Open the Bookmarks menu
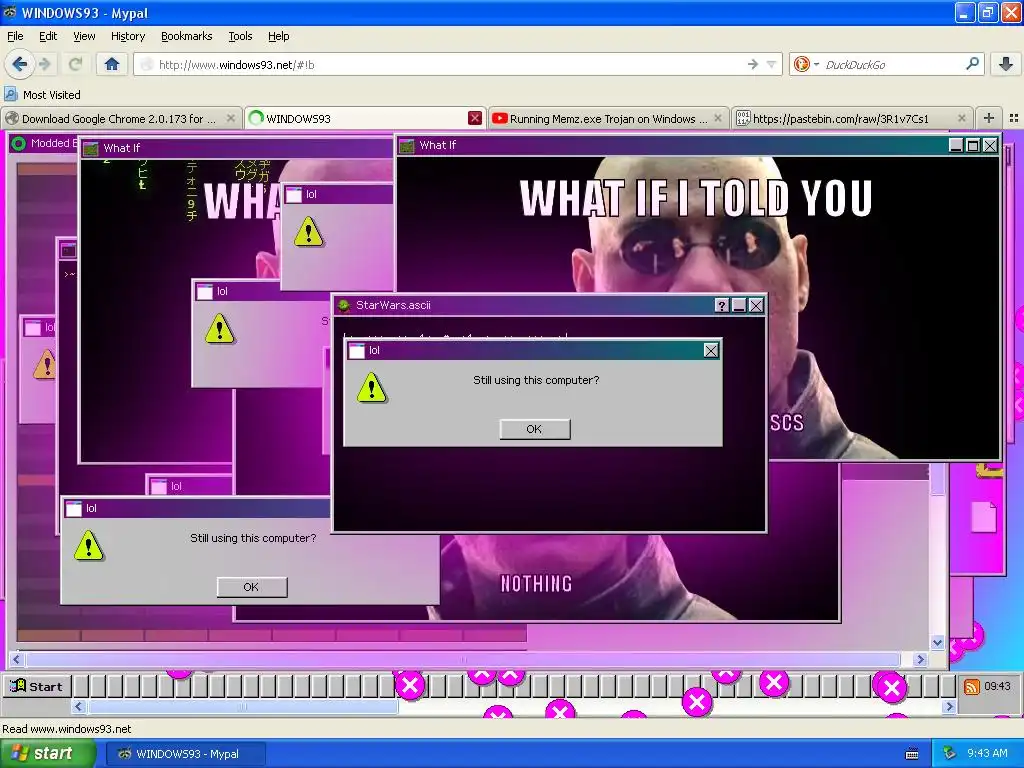Image resolution: width=1024 pixels, height=768 pixels. click(x=186, y=36)
